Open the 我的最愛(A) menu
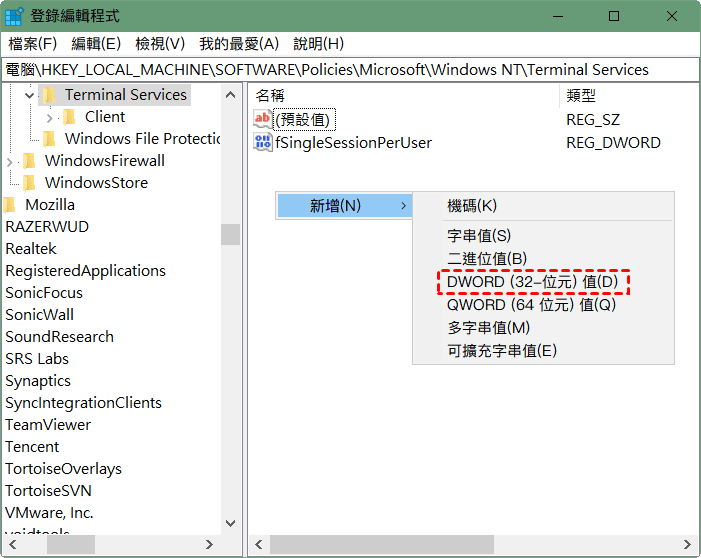The image size is (701, 558). [x=239, y=44]
